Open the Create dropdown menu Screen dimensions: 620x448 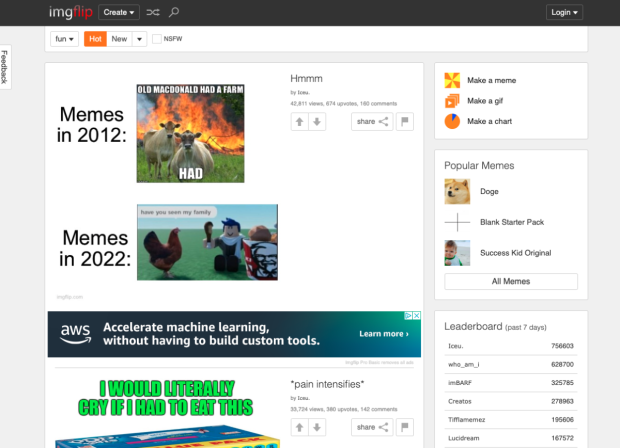tap(119, 12)
